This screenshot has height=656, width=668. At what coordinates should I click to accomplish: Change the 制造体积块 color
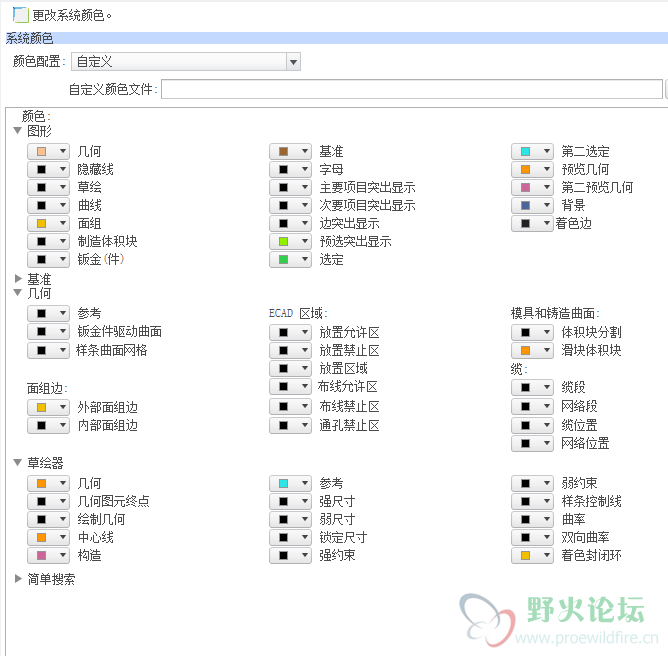49,242
